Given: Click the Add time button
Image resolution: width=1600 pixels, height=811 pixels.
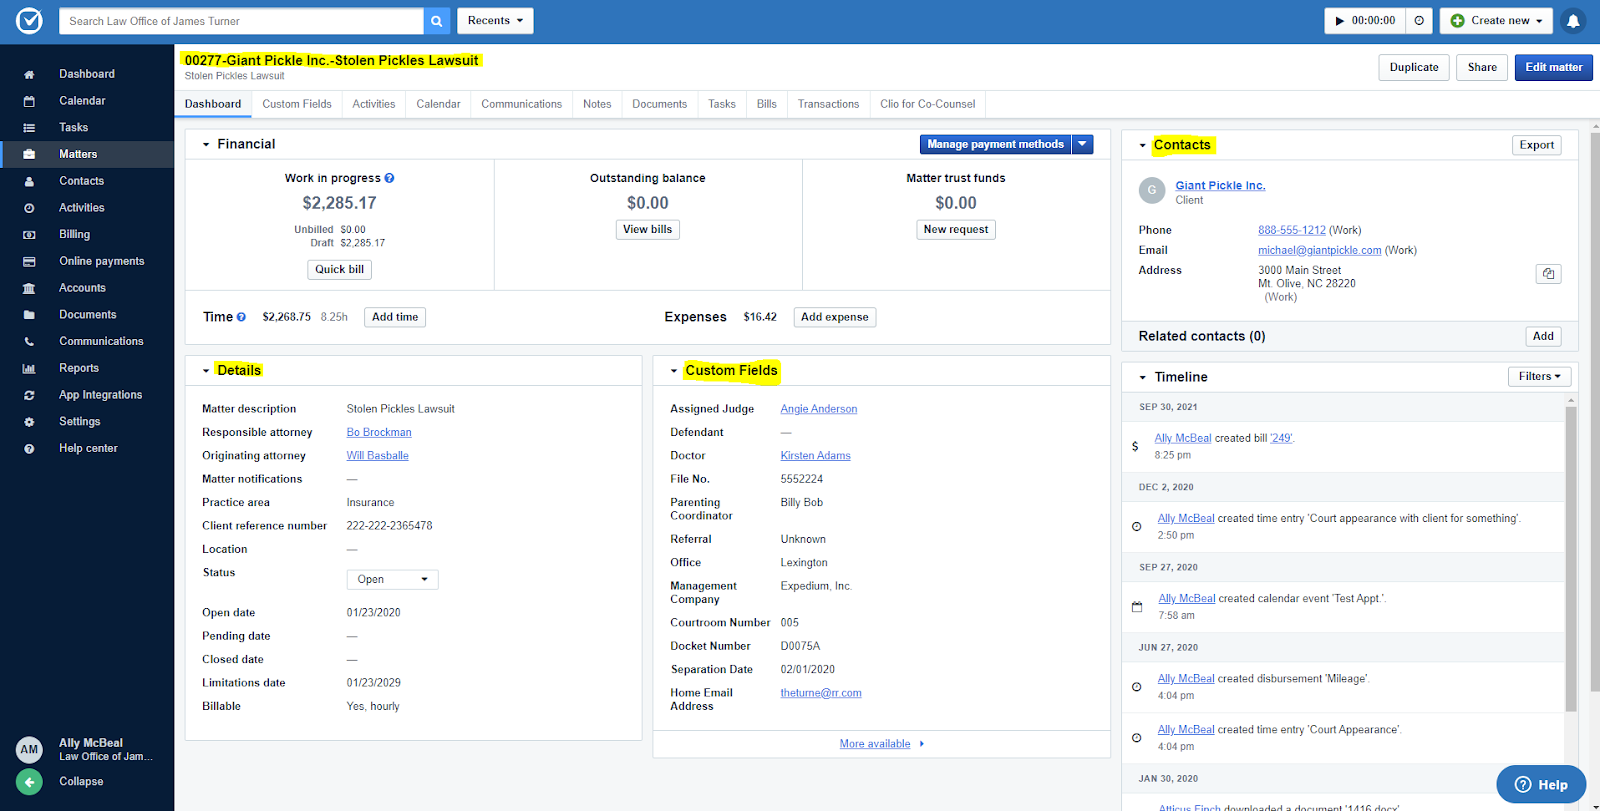Looking at the screenshot, I should [x=395, y=317].
